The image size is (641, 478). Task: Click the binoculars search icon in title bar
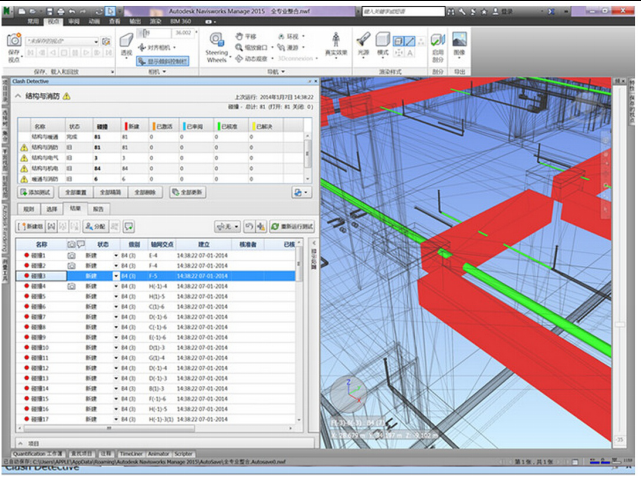pos(451,11)
